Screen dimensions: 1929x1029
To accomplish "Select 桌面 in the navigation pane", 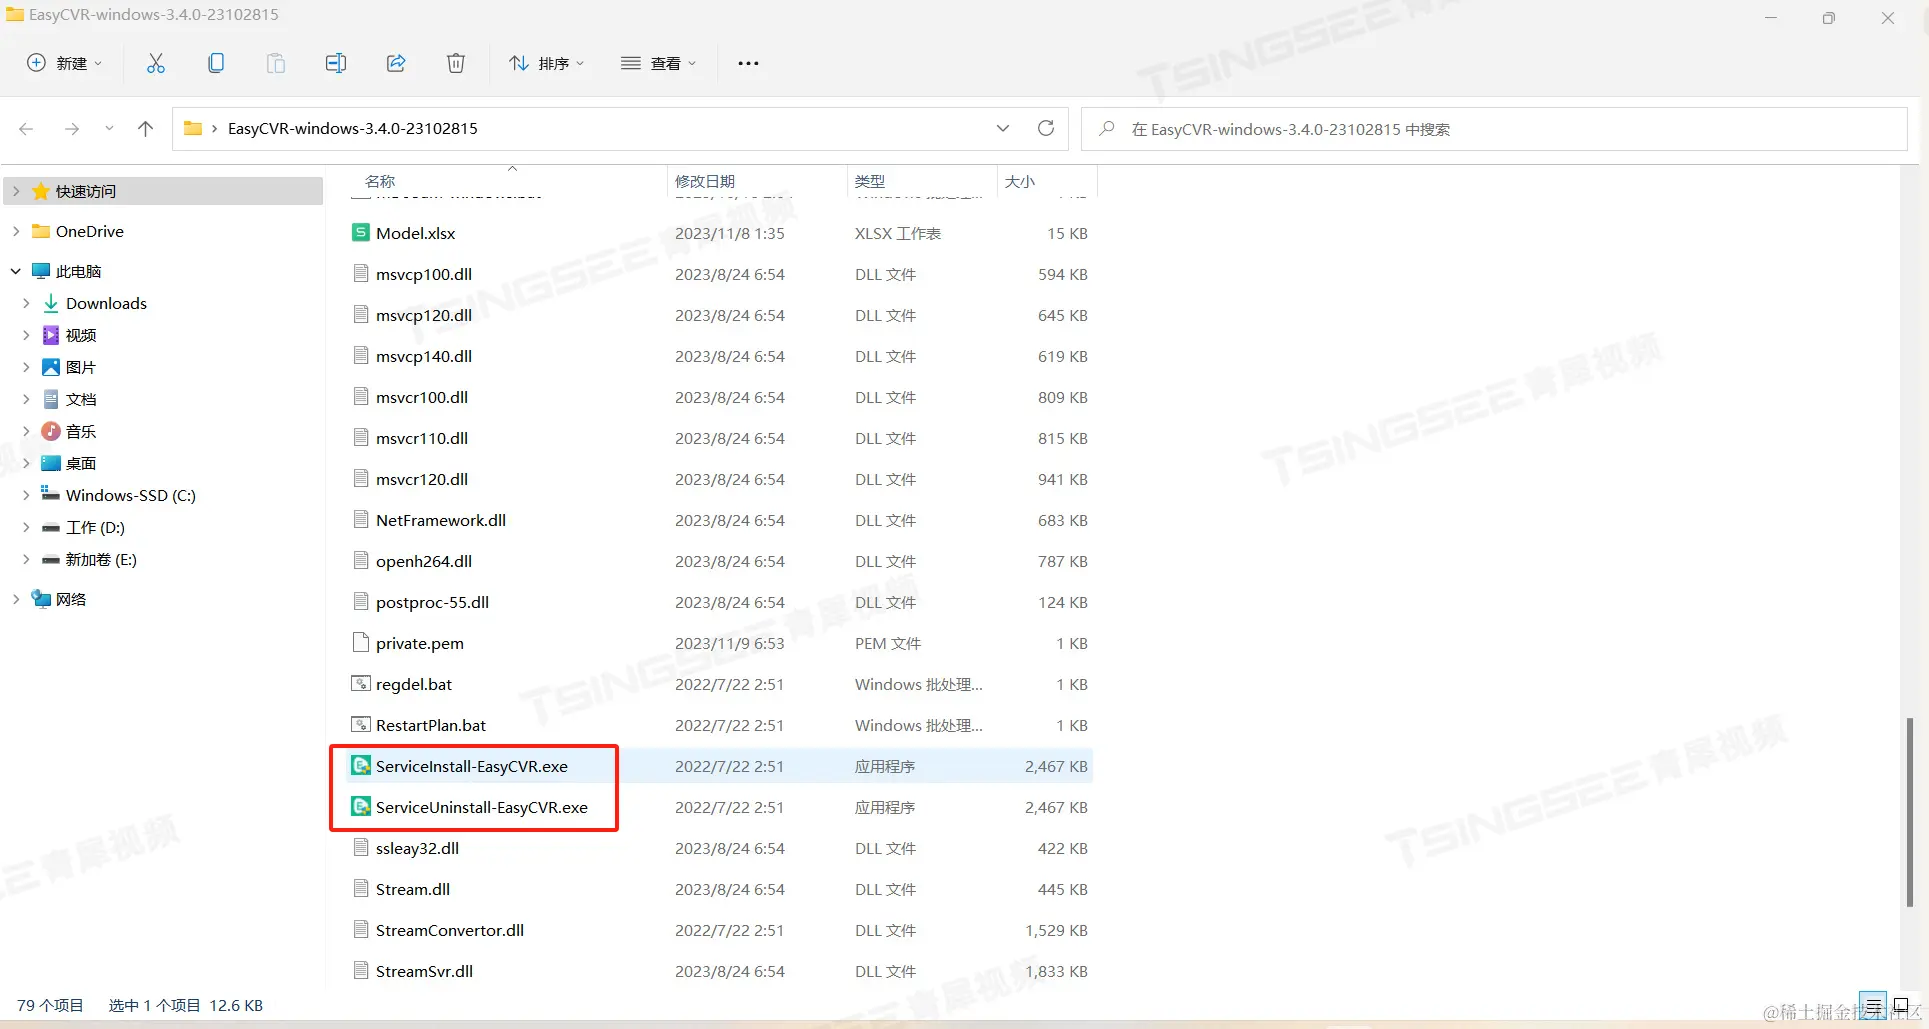I will pyautogui.click(x=81, y=463).
